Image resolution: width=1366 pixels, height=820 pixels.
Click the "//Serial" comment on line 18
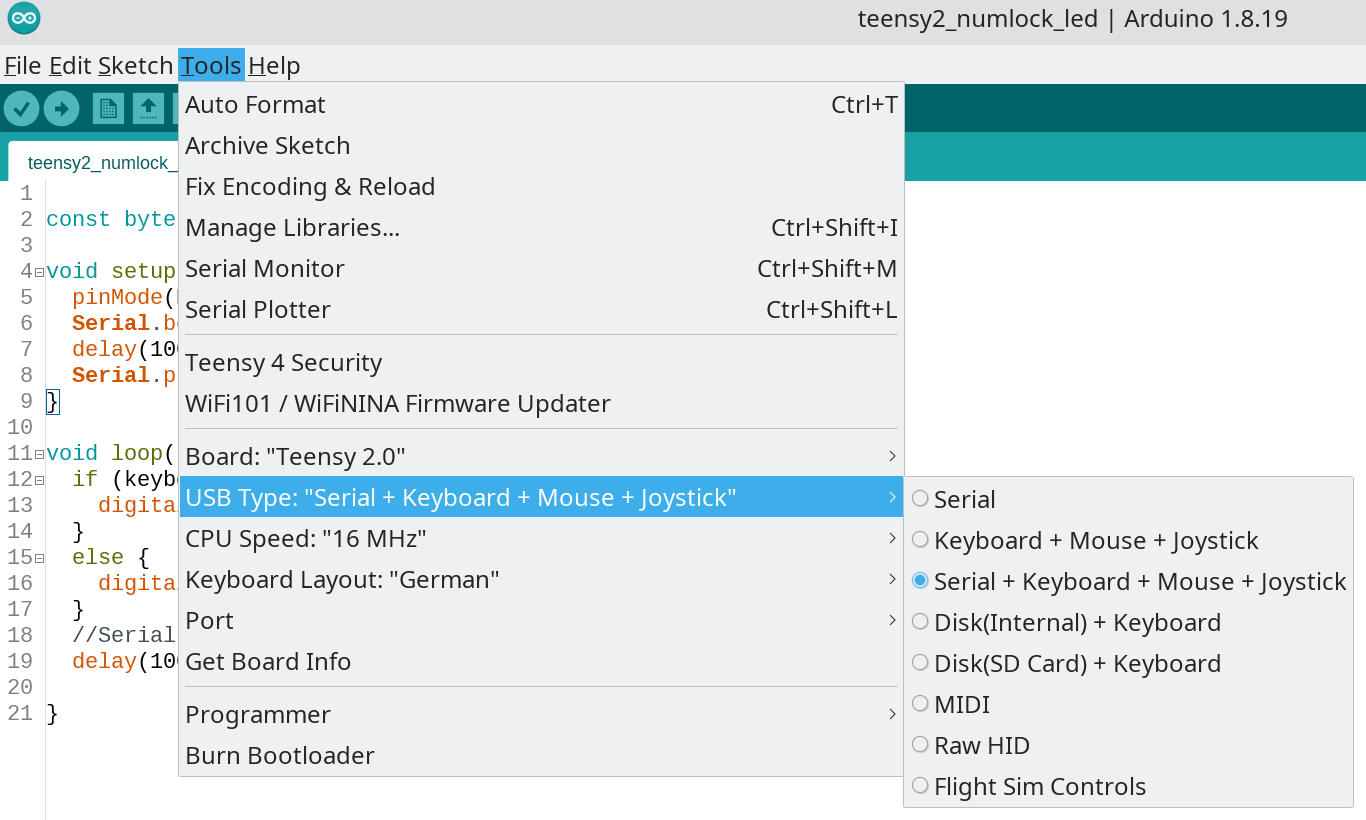124,635
